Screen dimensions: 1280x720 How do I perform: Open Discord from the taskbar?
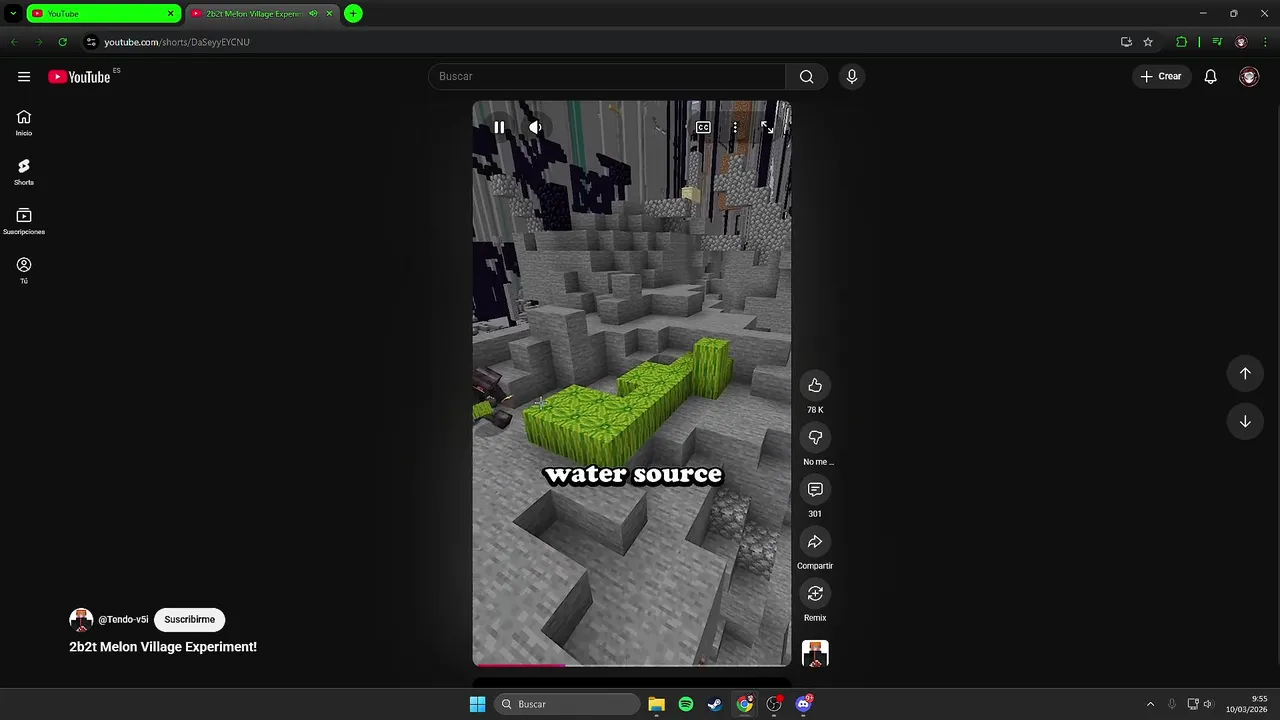(803, 704)
